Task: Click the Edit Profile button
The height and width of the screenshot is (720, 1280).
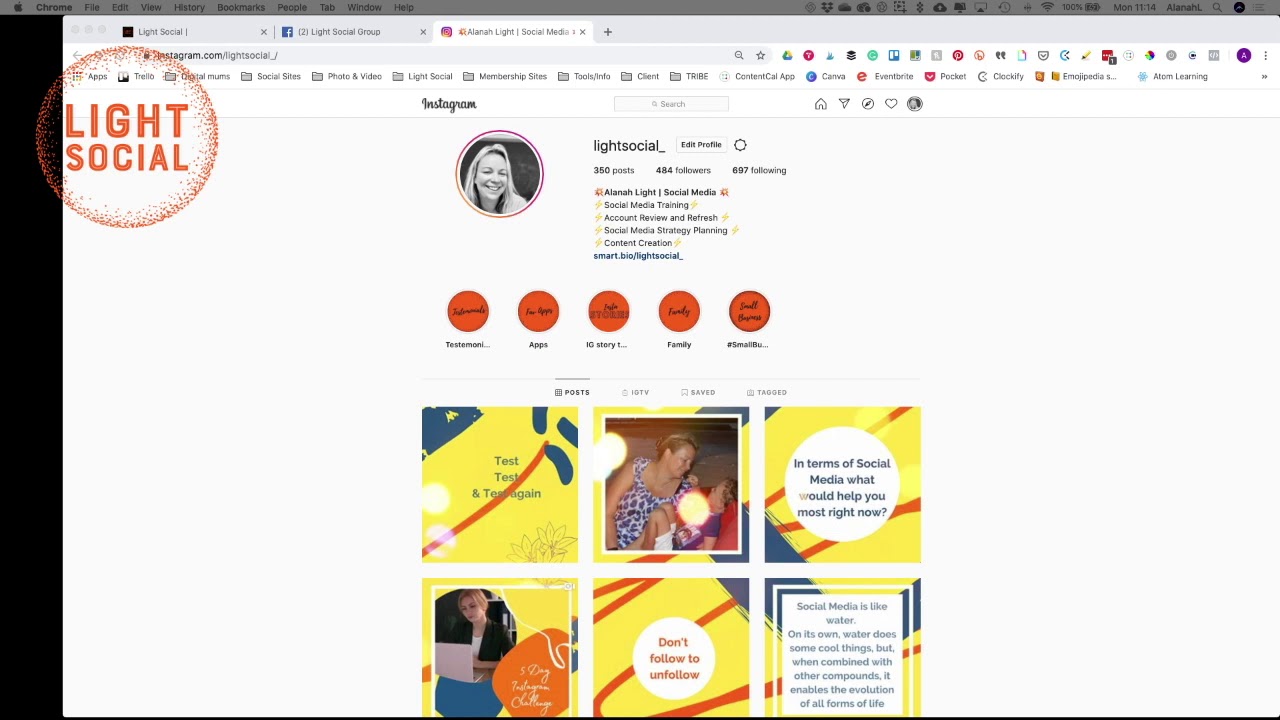Action: pos(701,145)
